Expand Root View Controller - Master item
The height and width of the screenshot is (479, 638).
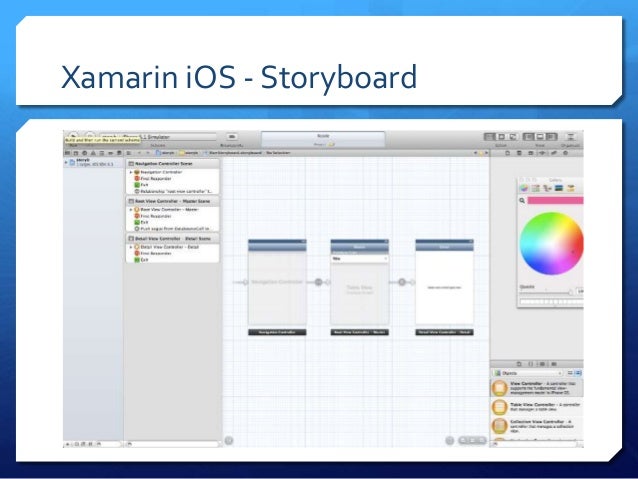tap(131, 210)
